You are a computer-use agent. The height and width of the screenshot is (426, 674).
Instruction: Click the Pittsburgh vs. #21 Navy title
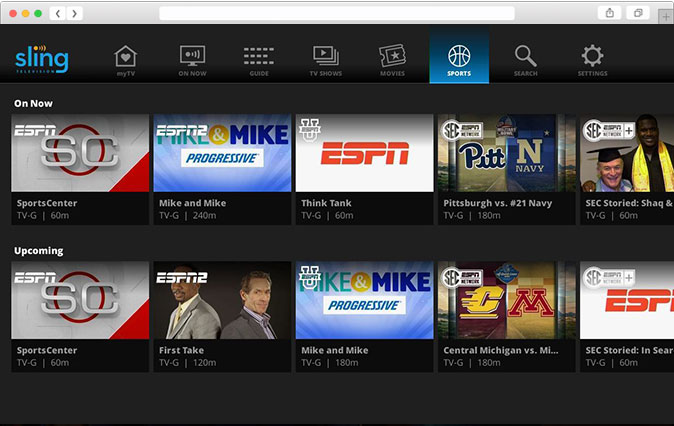[x=497, y=203]
